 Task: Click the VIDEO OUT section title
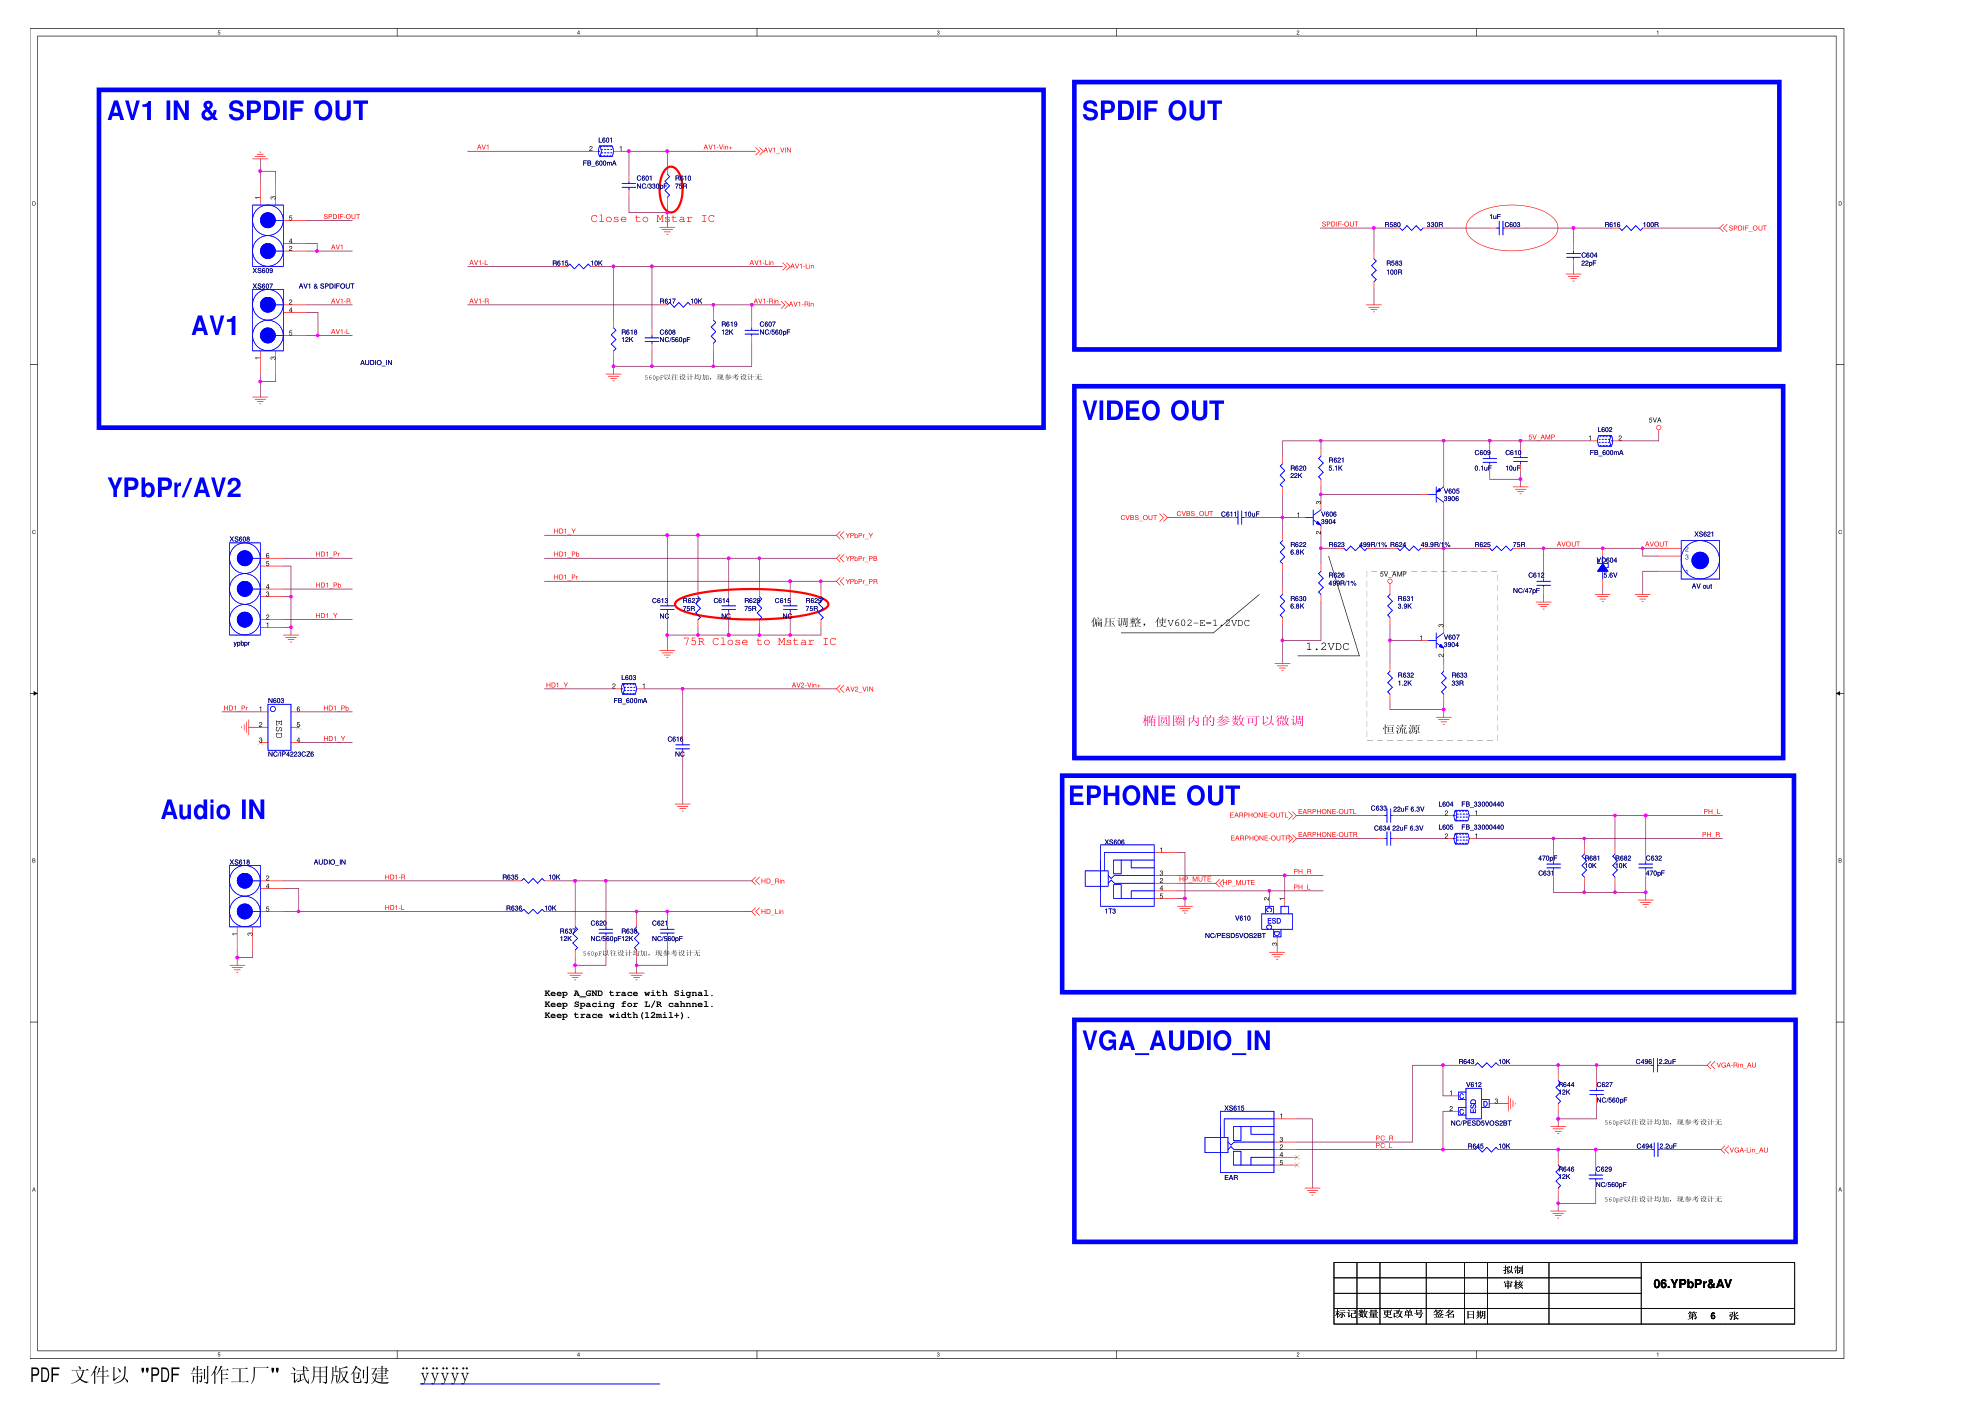[x=1152, y=411]
